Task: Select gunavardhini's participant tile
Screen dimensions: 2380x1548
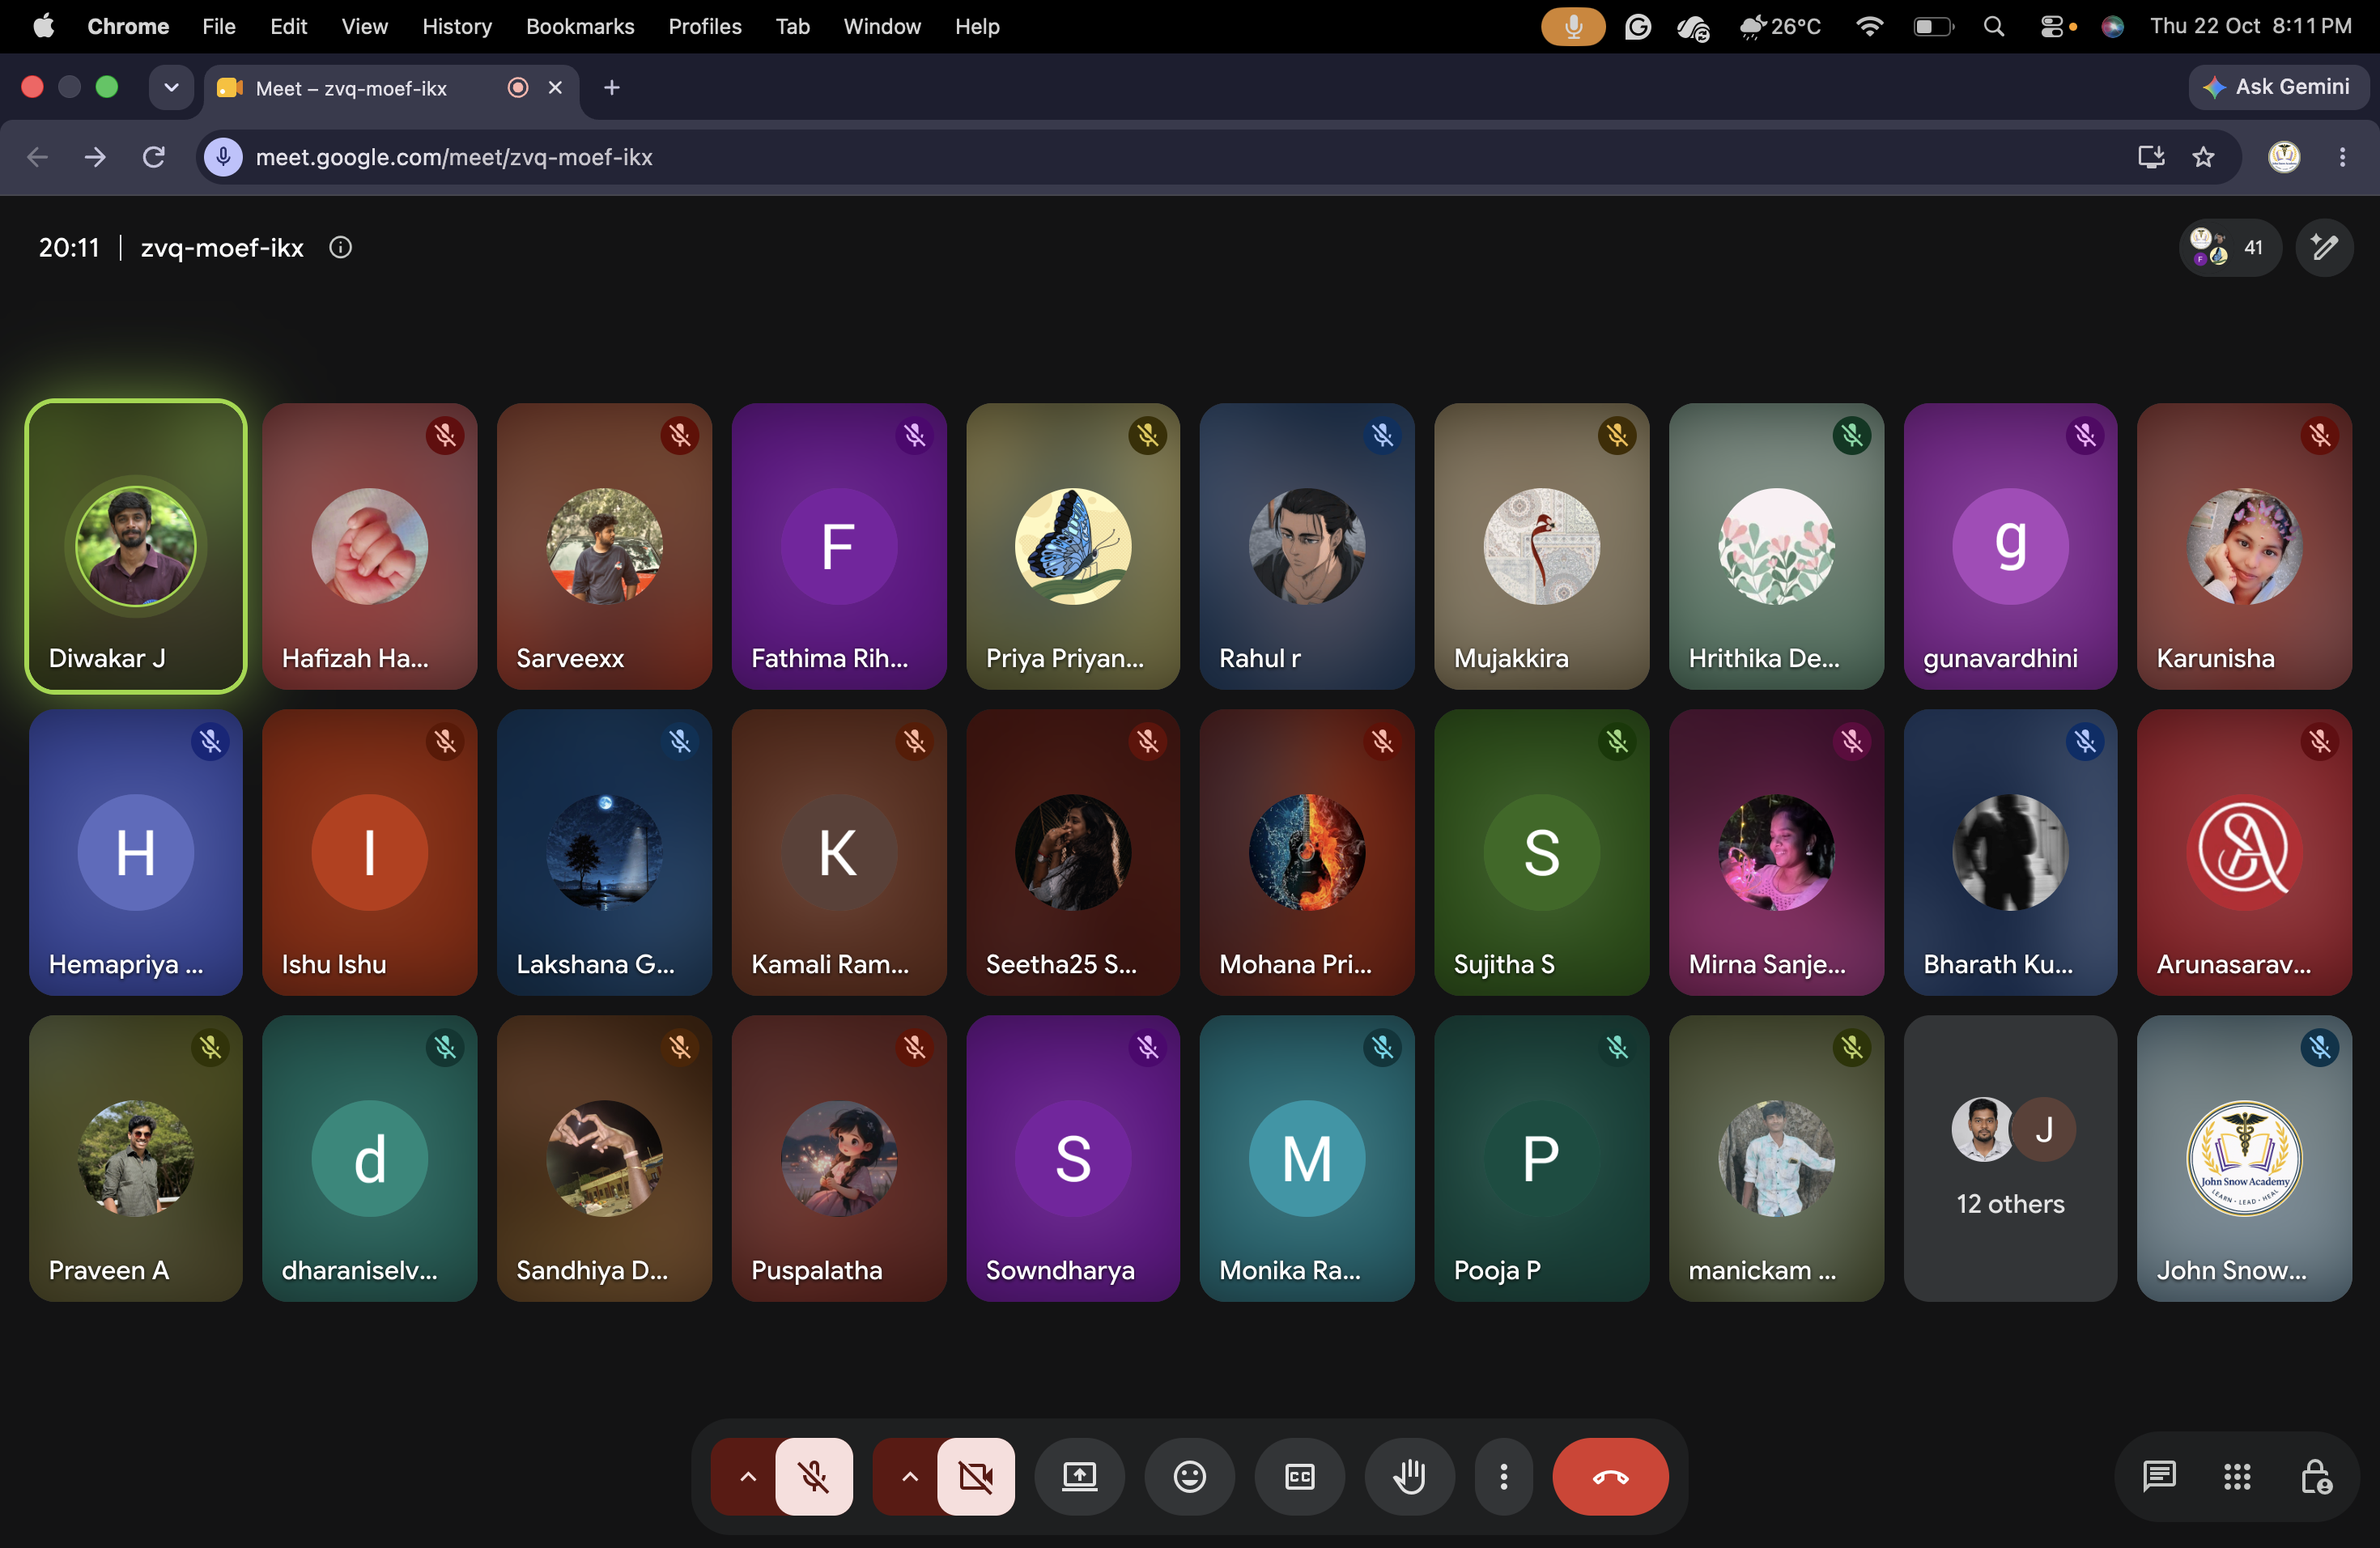Action: coord(2010,546)
